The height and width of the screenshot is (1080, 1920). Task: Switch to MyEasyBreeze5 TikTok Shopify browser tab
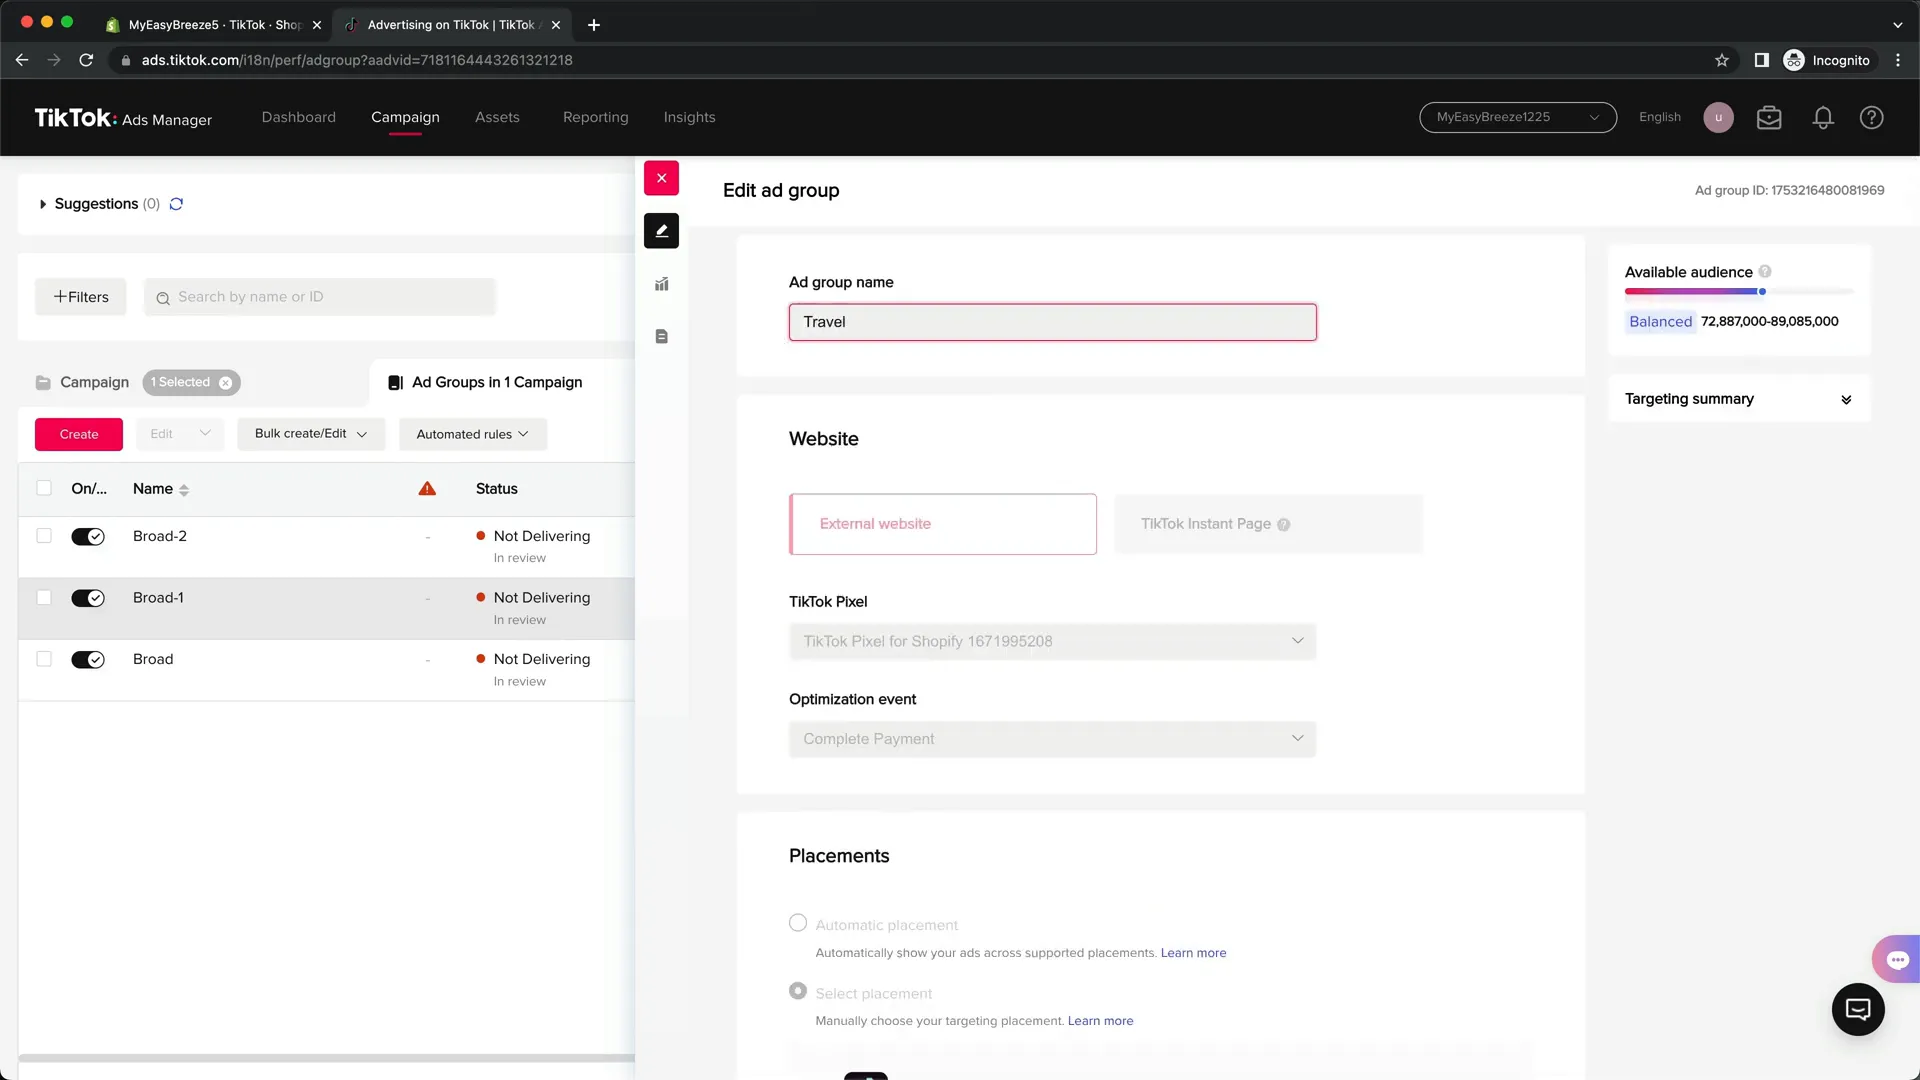tap(214, 25)
